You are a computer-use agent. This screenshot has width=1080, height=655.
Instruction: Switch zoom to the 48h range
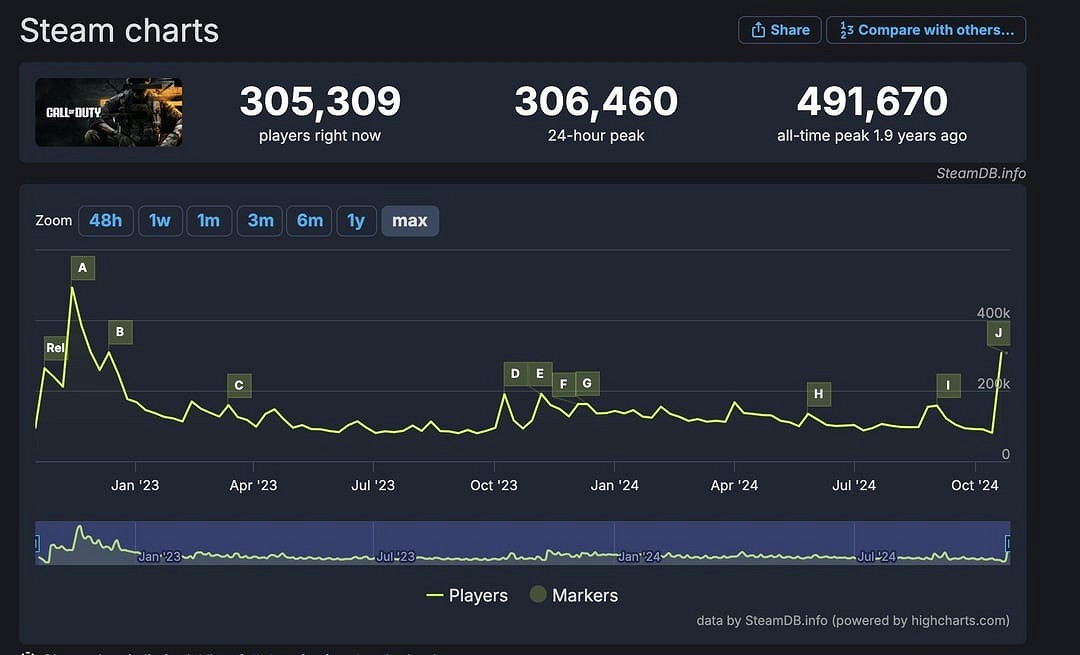point(105,220)
